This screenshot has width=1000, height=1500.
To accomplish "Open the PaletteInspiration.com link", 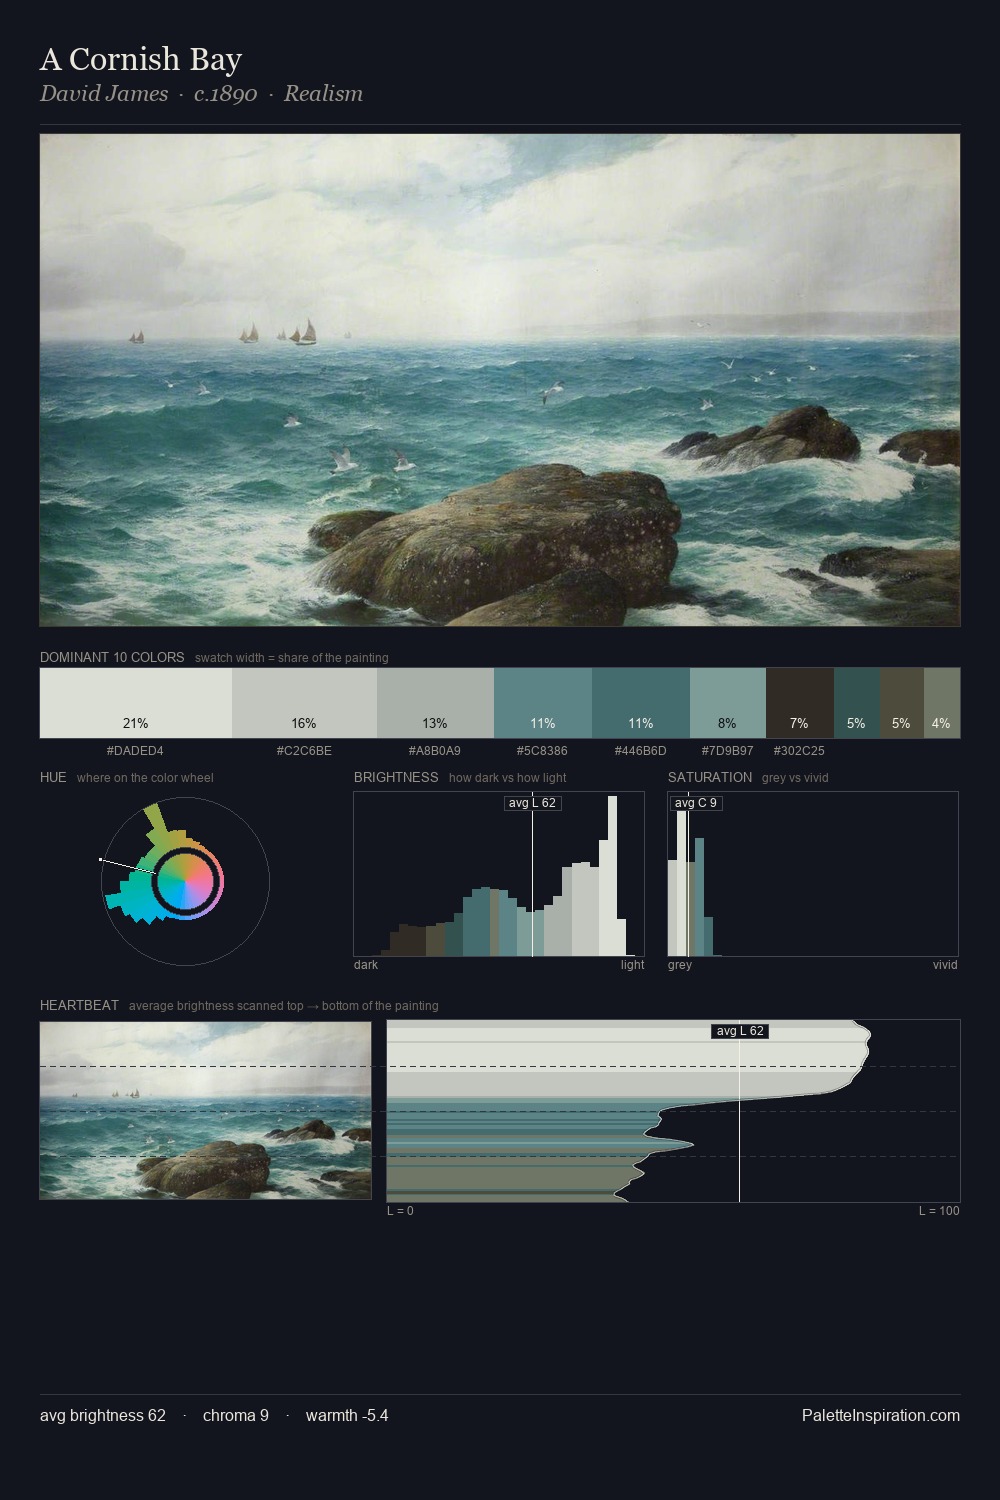I will pyautogui.click(x=881, y=1415).
